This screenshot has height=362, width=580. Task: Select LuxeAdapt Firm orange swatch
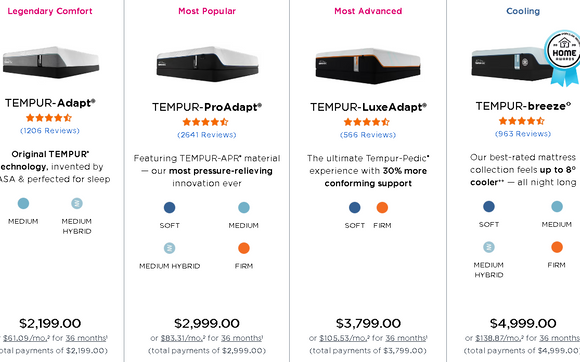382,207
